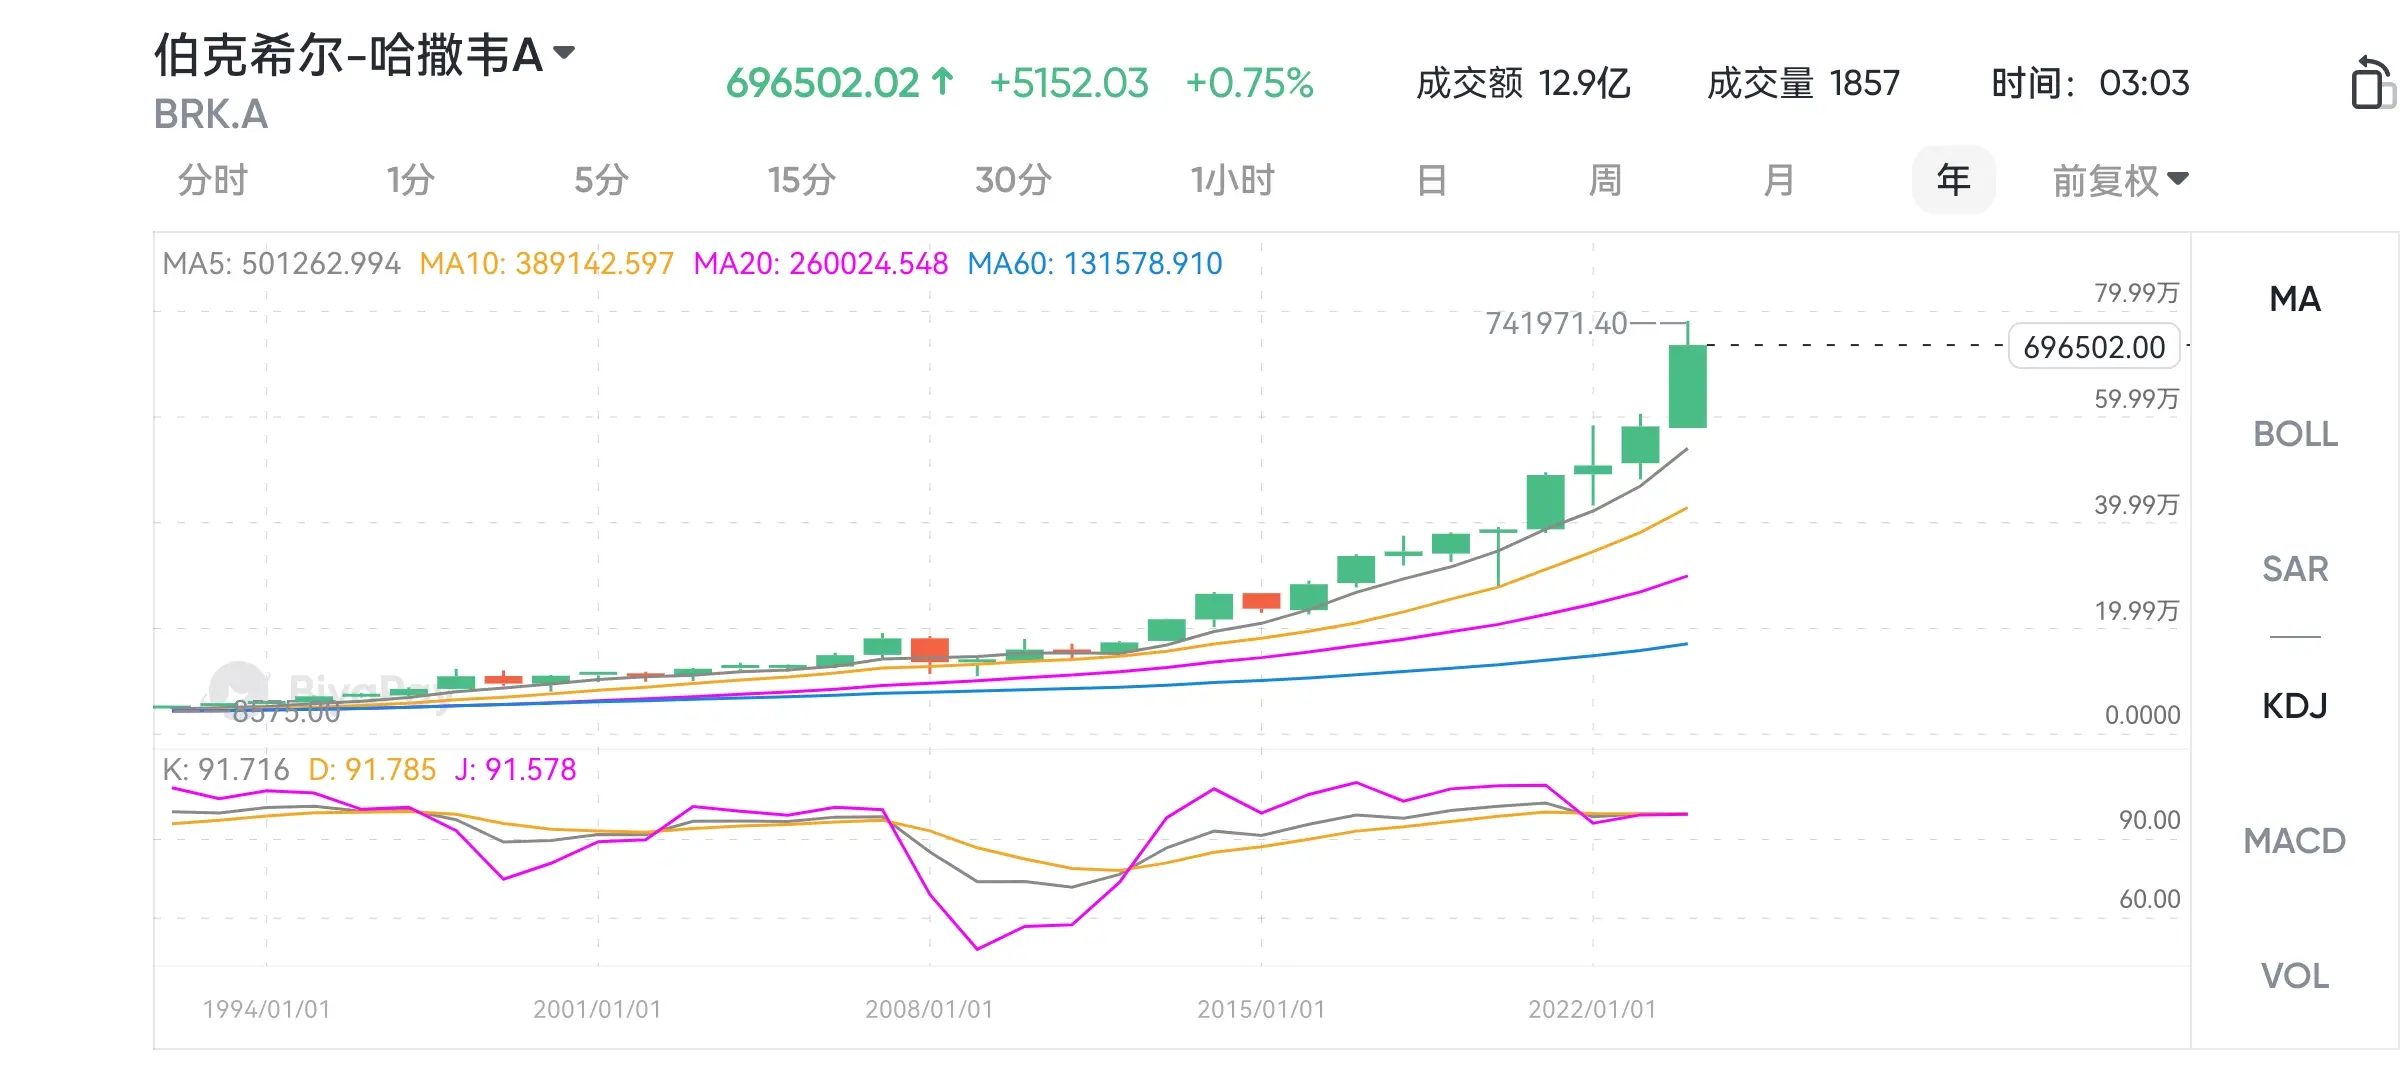
Task: Click the J: 91.578 indicator value
Action: click(515, 770)
